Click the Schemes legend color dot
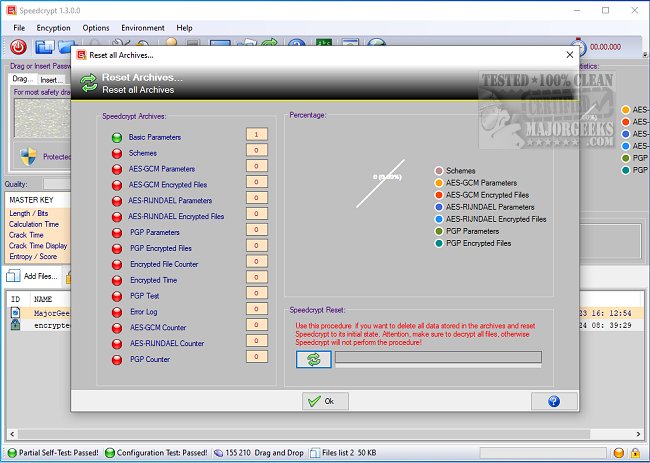This screenshot has height=463, width=650. [439, 171]
